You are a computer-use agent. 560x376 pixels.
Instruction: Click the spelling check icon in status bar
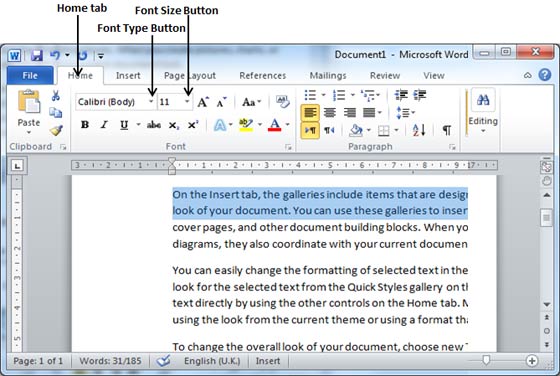click(x=163, y=361)
